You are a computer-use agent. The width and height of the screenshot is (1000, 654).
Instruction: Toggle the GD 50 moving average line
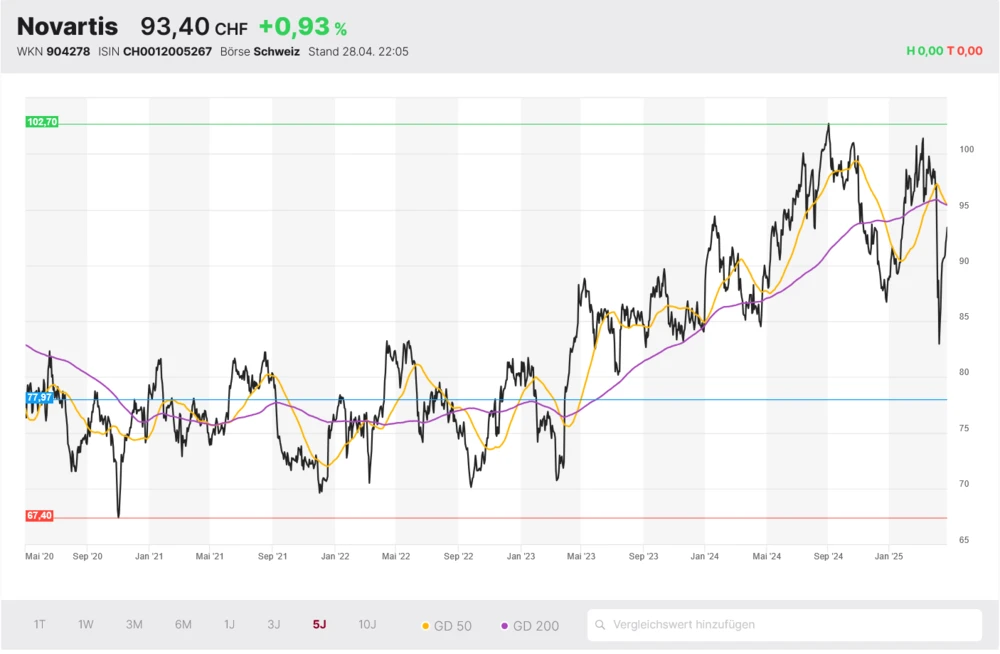(447, 626)
